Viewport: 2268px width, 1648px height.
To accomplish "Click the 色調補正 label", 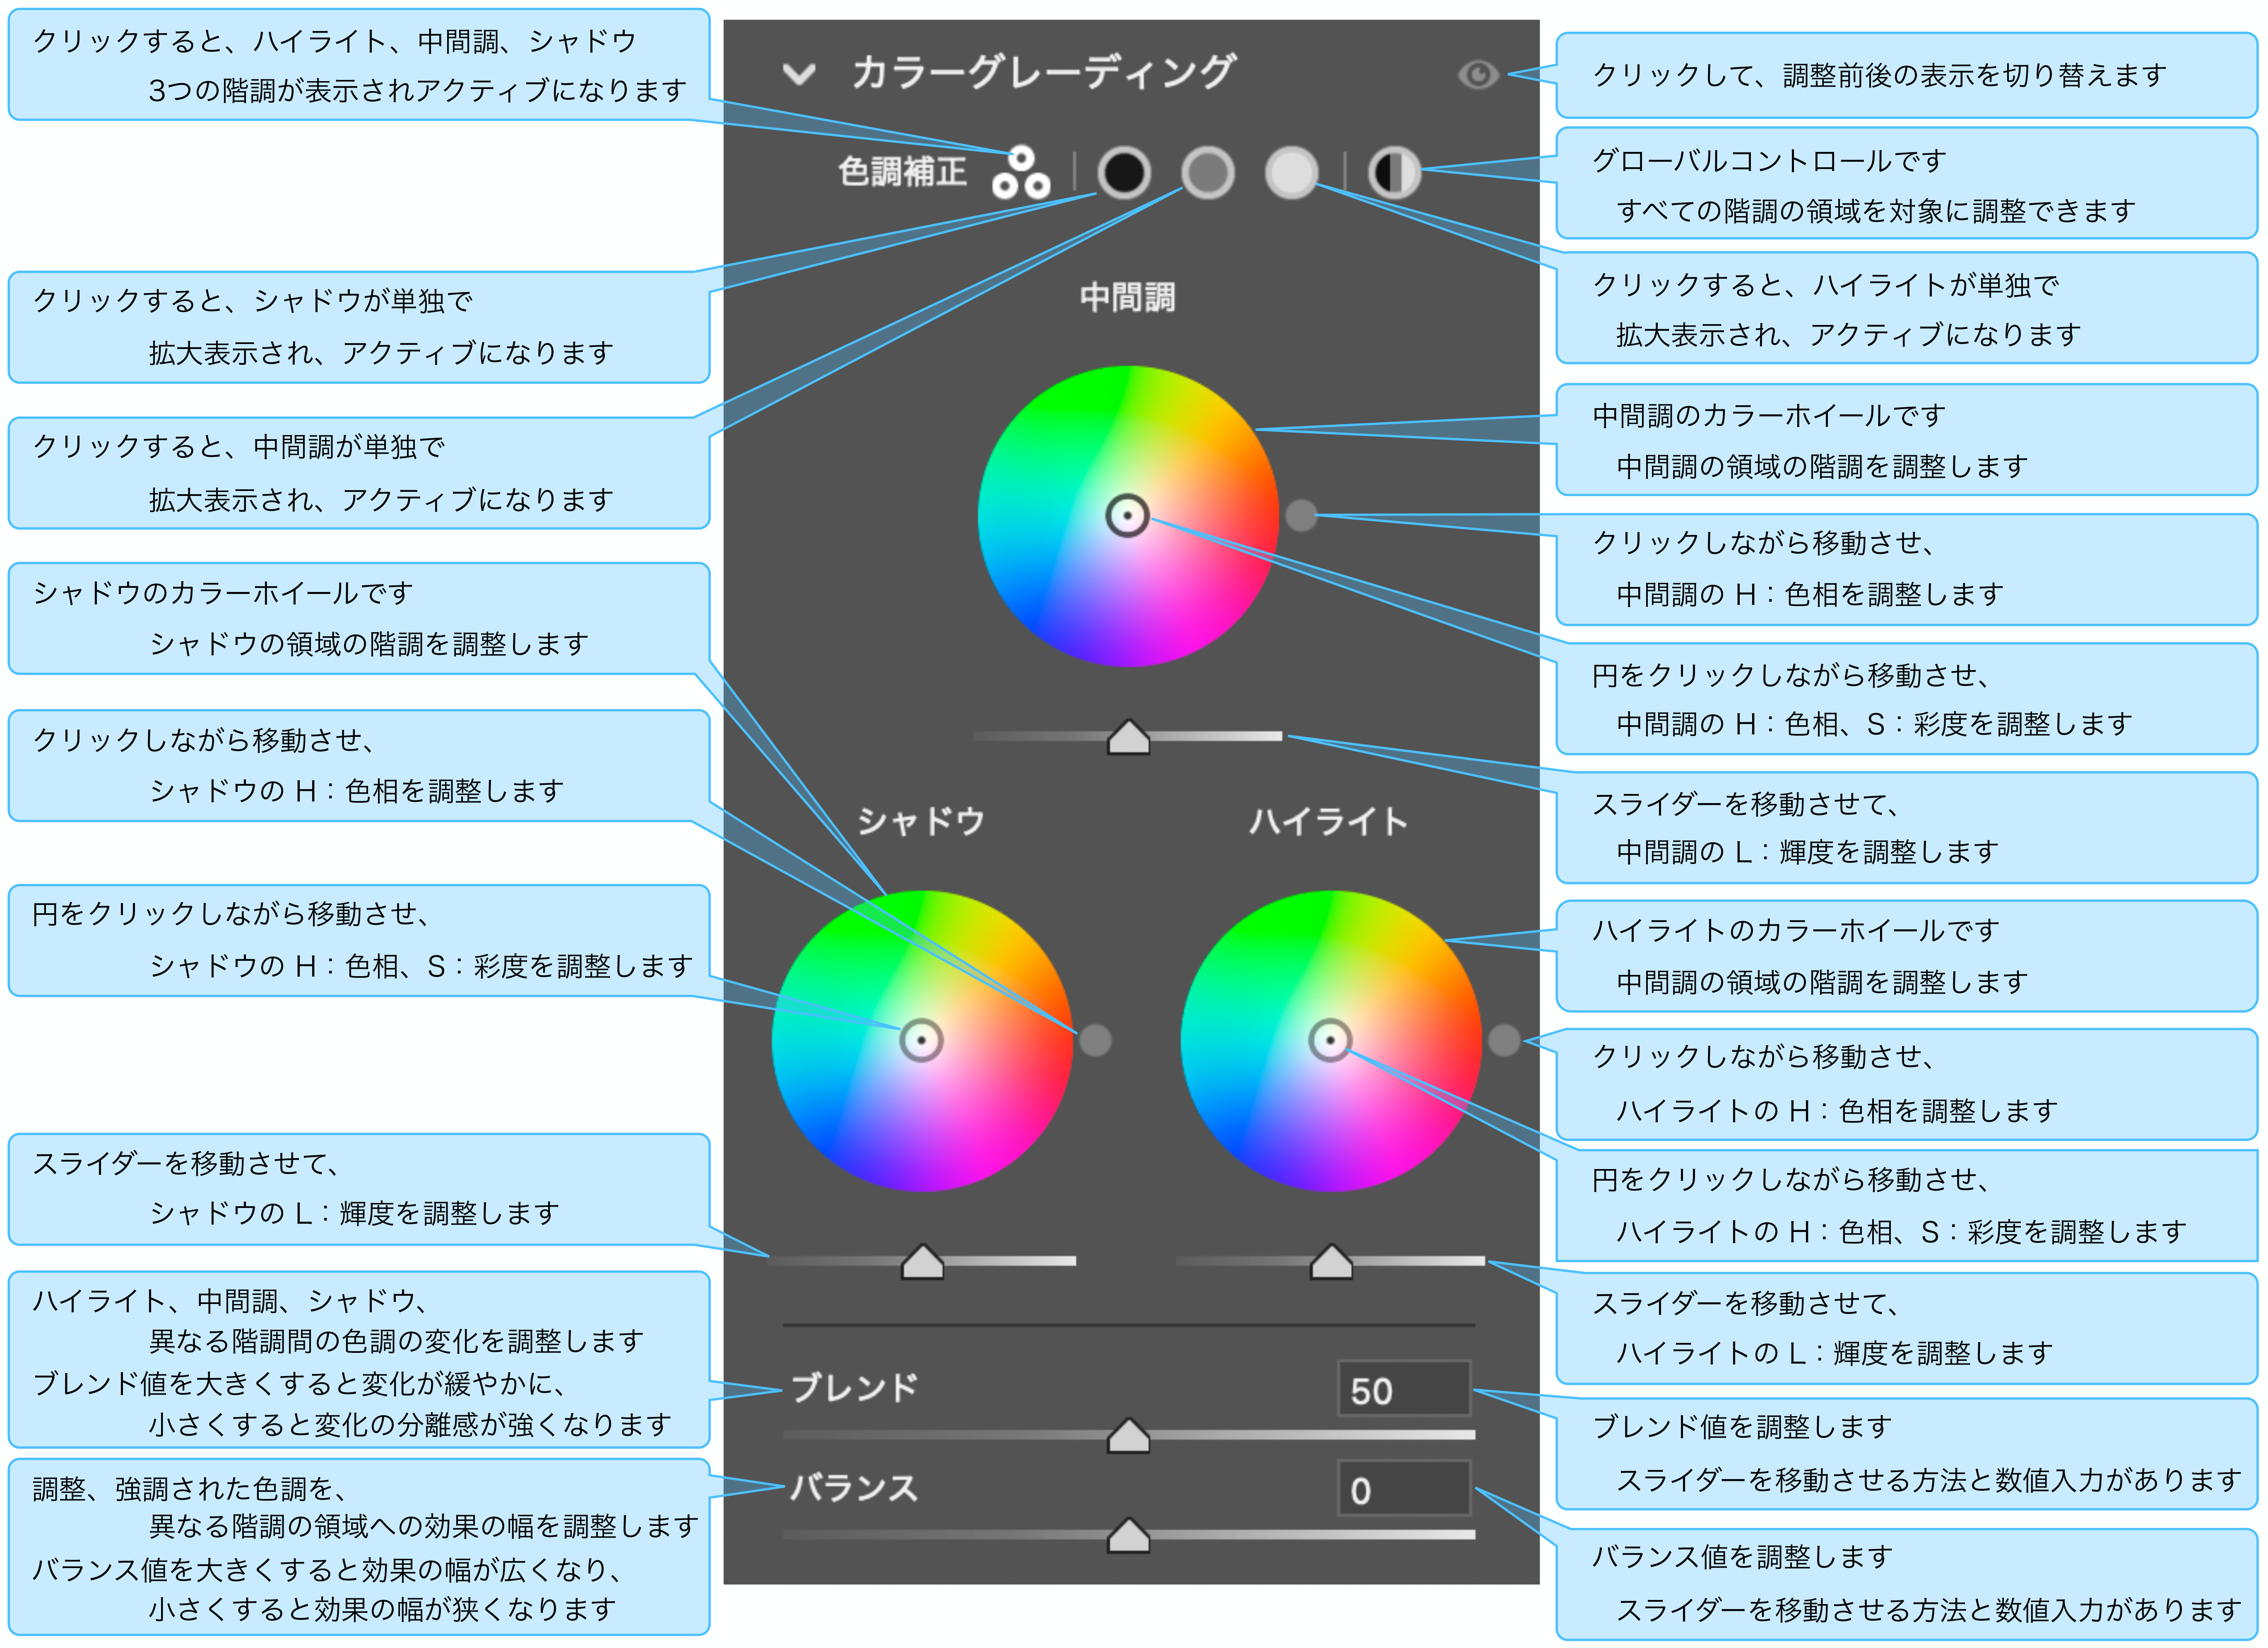I will [902, 172].
